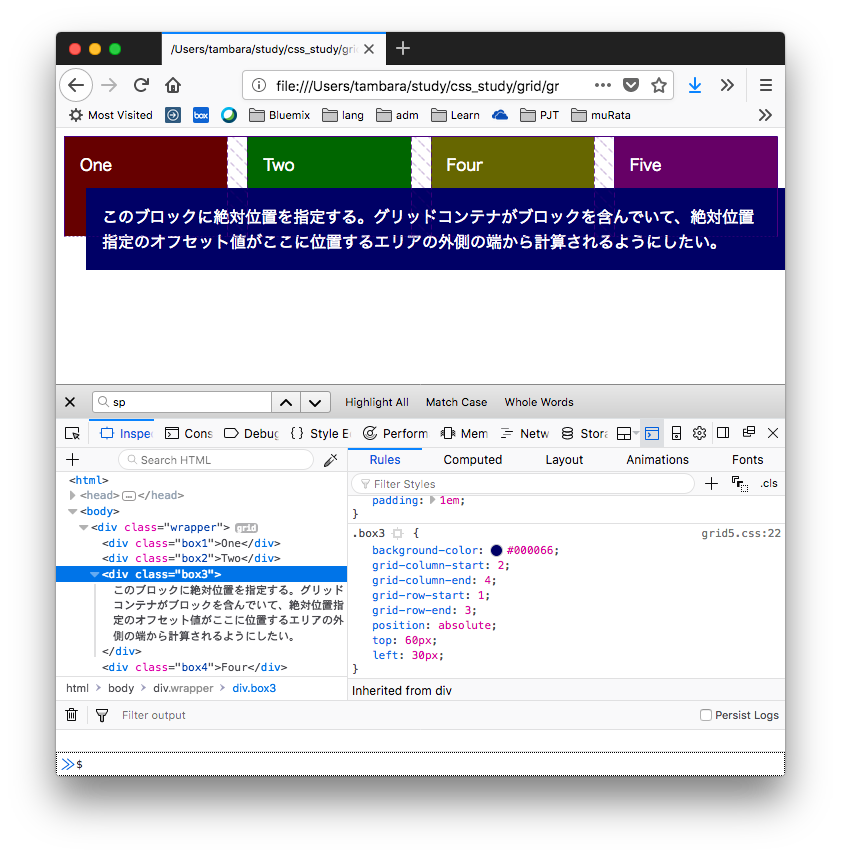Toggle pseudo-class panel

[739, 484]
